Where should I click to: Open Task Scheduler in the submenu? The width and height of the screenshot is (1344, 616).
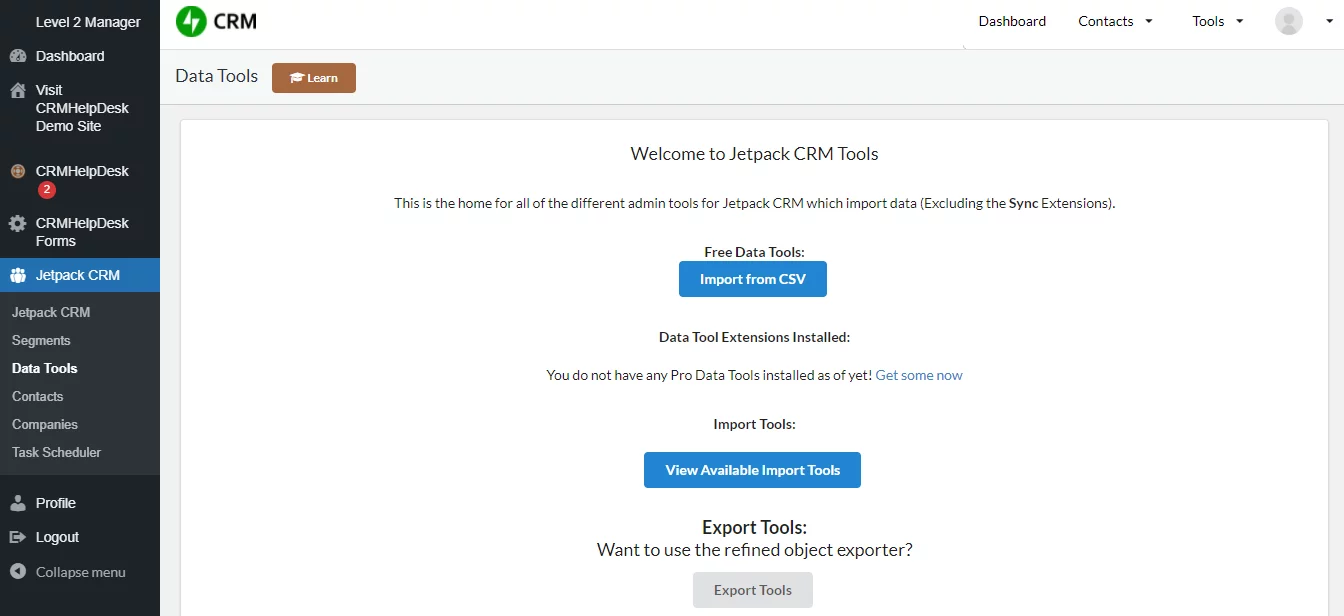(57, 452)
